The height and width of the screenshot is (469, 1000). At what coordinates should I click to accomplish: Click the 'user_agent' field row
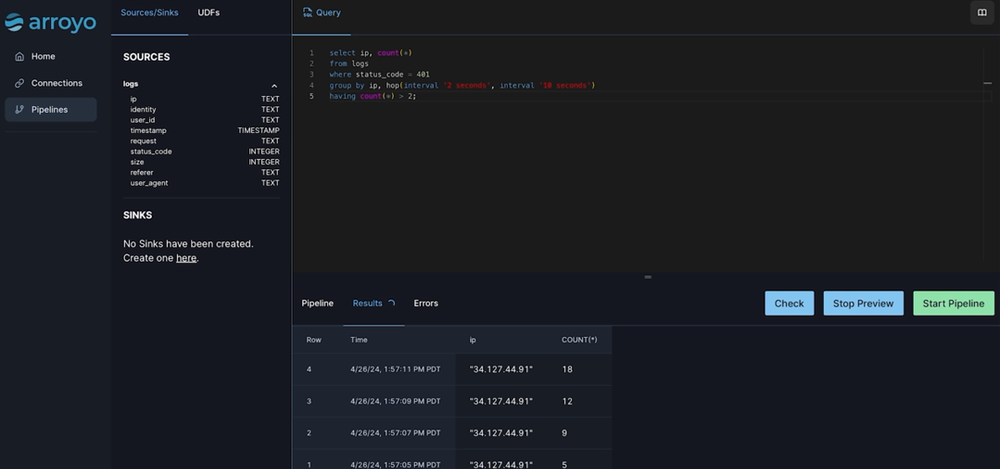[205, 183]
